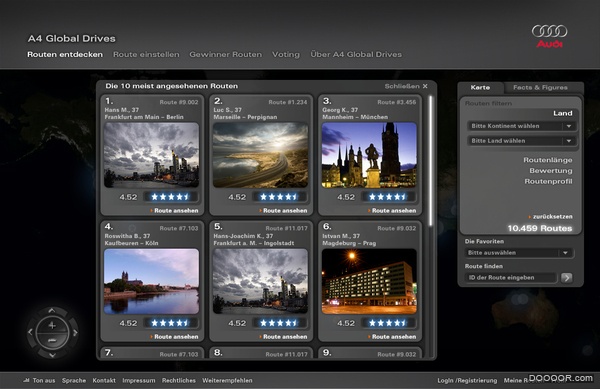Rate the Magdeburg – Prag route stars
The height and width of the screenshot is (389, 600).
pyautogui.click(x=388, y=323)
